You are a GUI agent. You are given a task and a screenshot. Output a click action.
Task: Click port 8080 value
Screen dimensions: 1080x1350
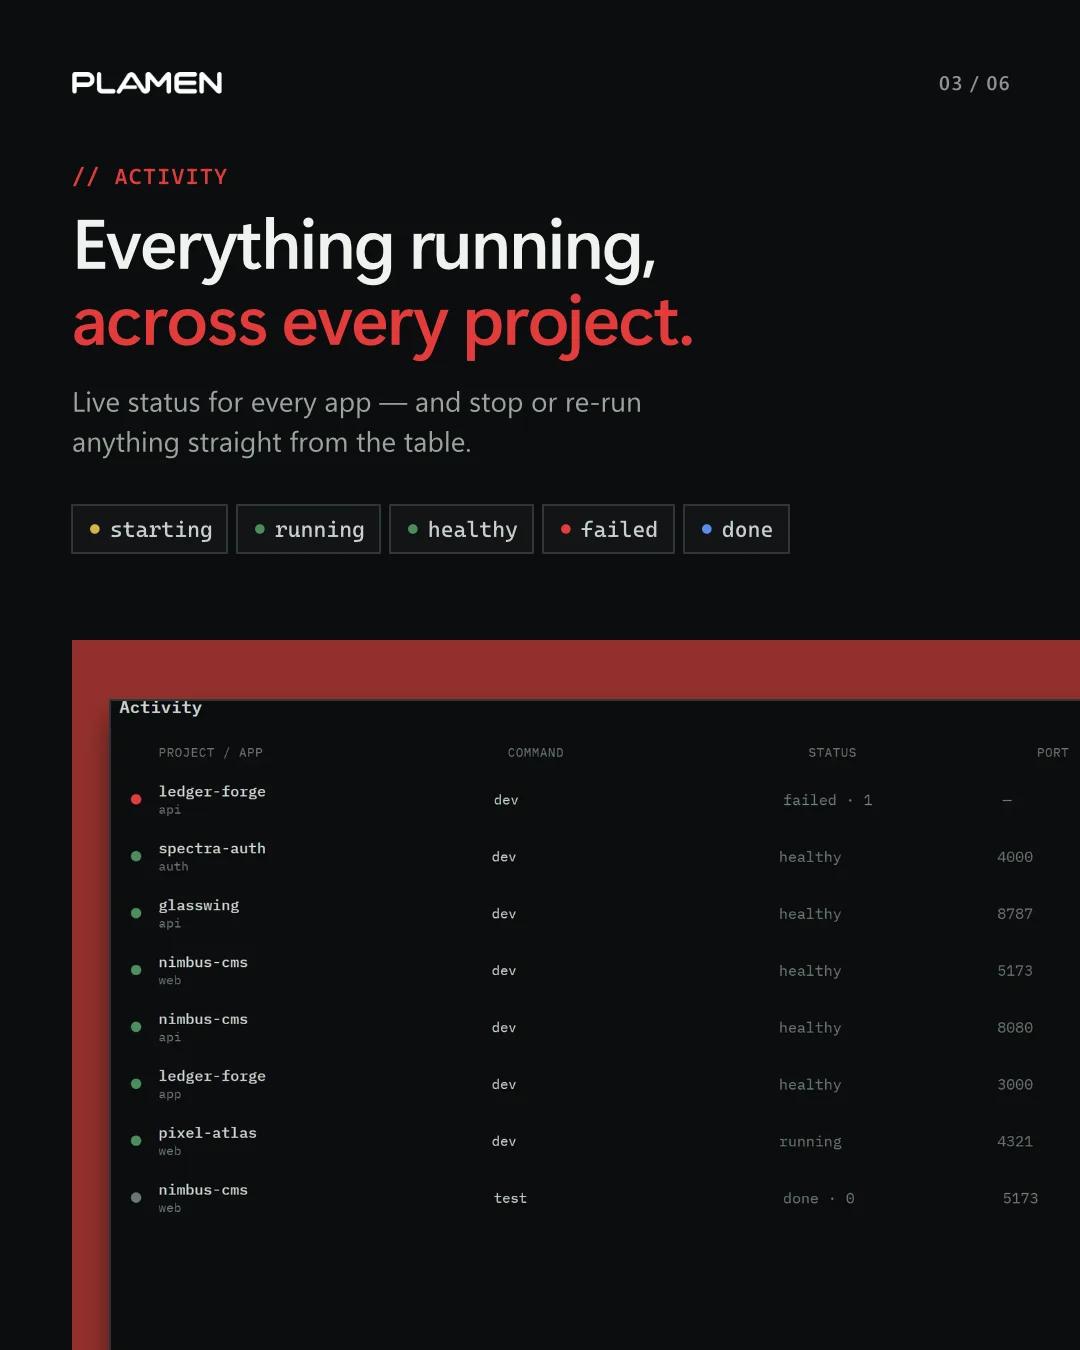tap(1015, 1028)
